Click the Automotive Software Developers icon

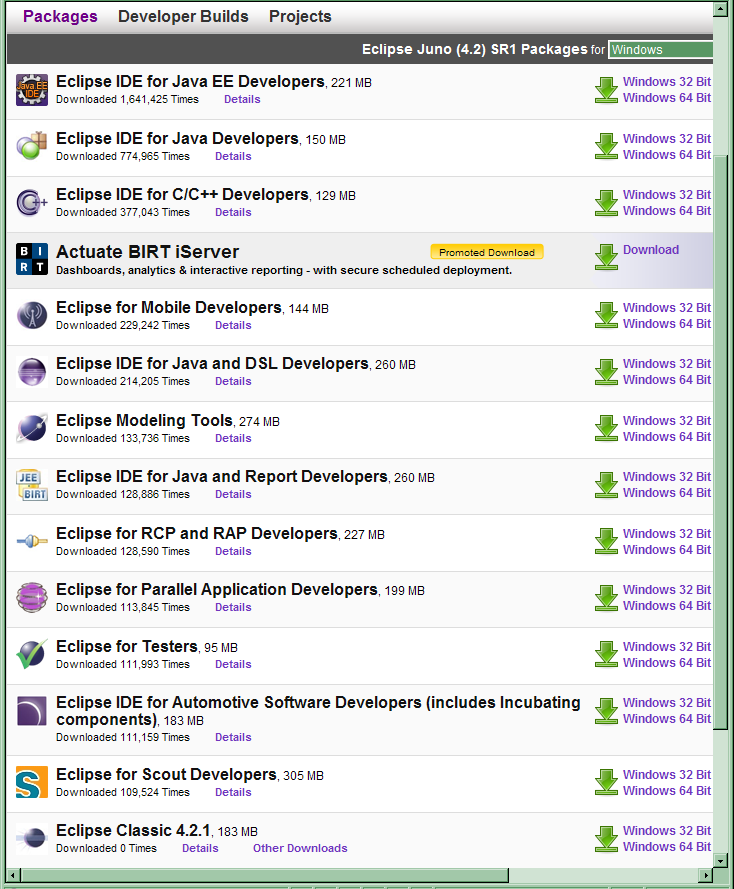click(x=32, y=711)
